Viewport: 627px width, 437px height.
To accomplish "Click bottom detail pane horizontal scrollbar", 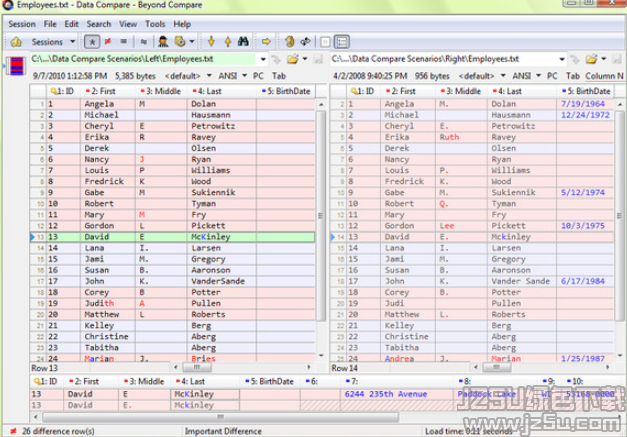I will click(220, 417).
